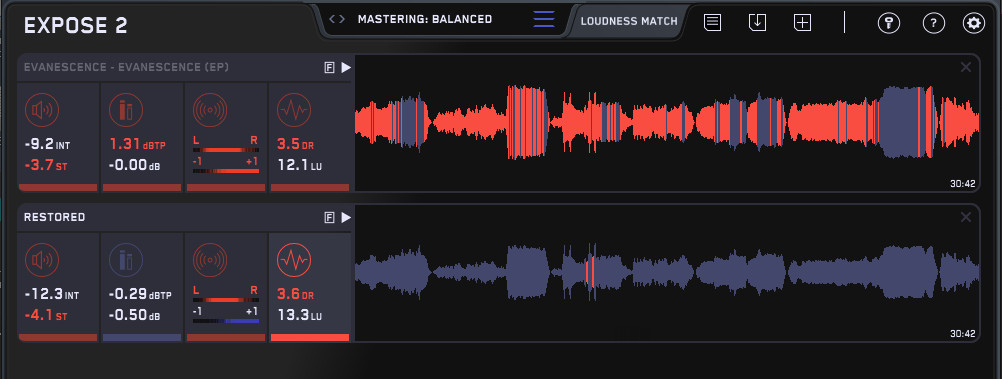Click the export/download icon
Screen dimensions: 1002x379
tap(757, 22)
